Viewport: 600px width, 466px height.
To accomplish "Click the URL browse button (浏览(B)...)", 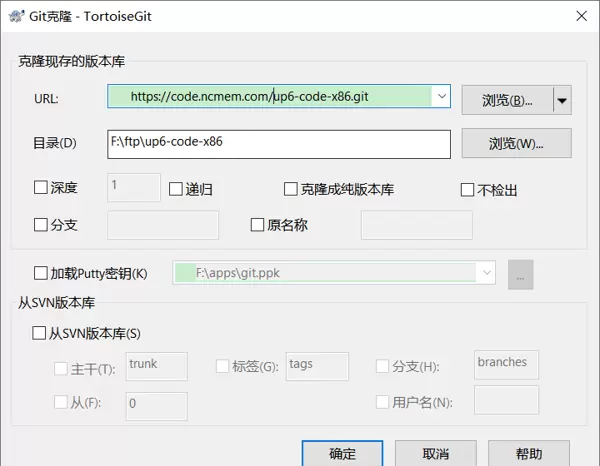I will click(506, 100).
